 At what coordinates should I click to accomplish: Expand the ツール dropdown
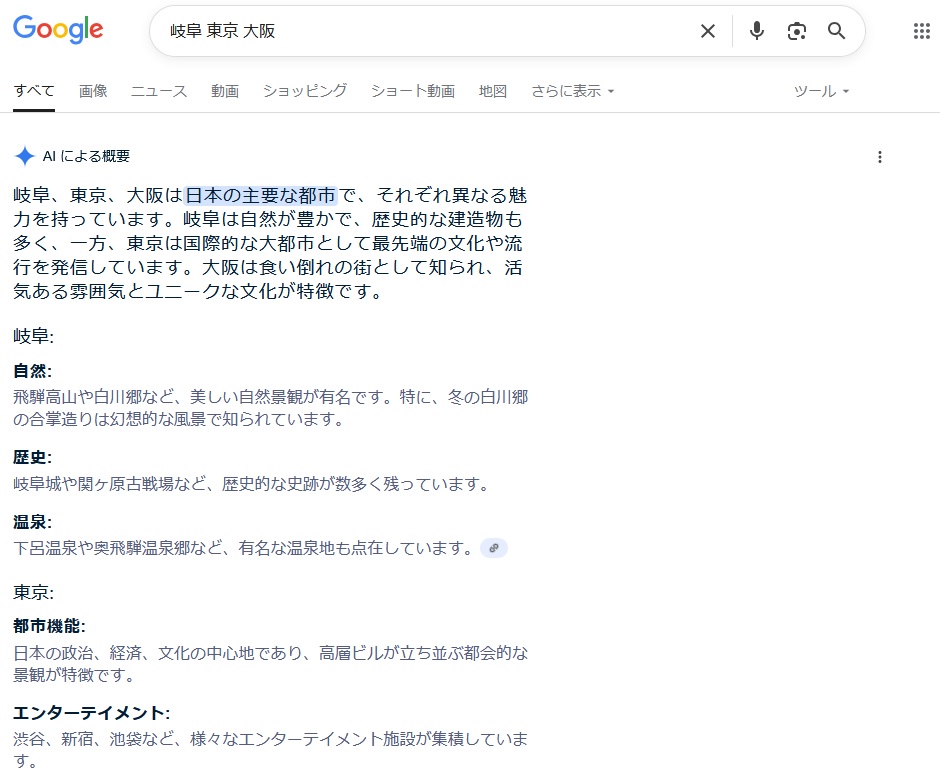(x=821, y=91)
